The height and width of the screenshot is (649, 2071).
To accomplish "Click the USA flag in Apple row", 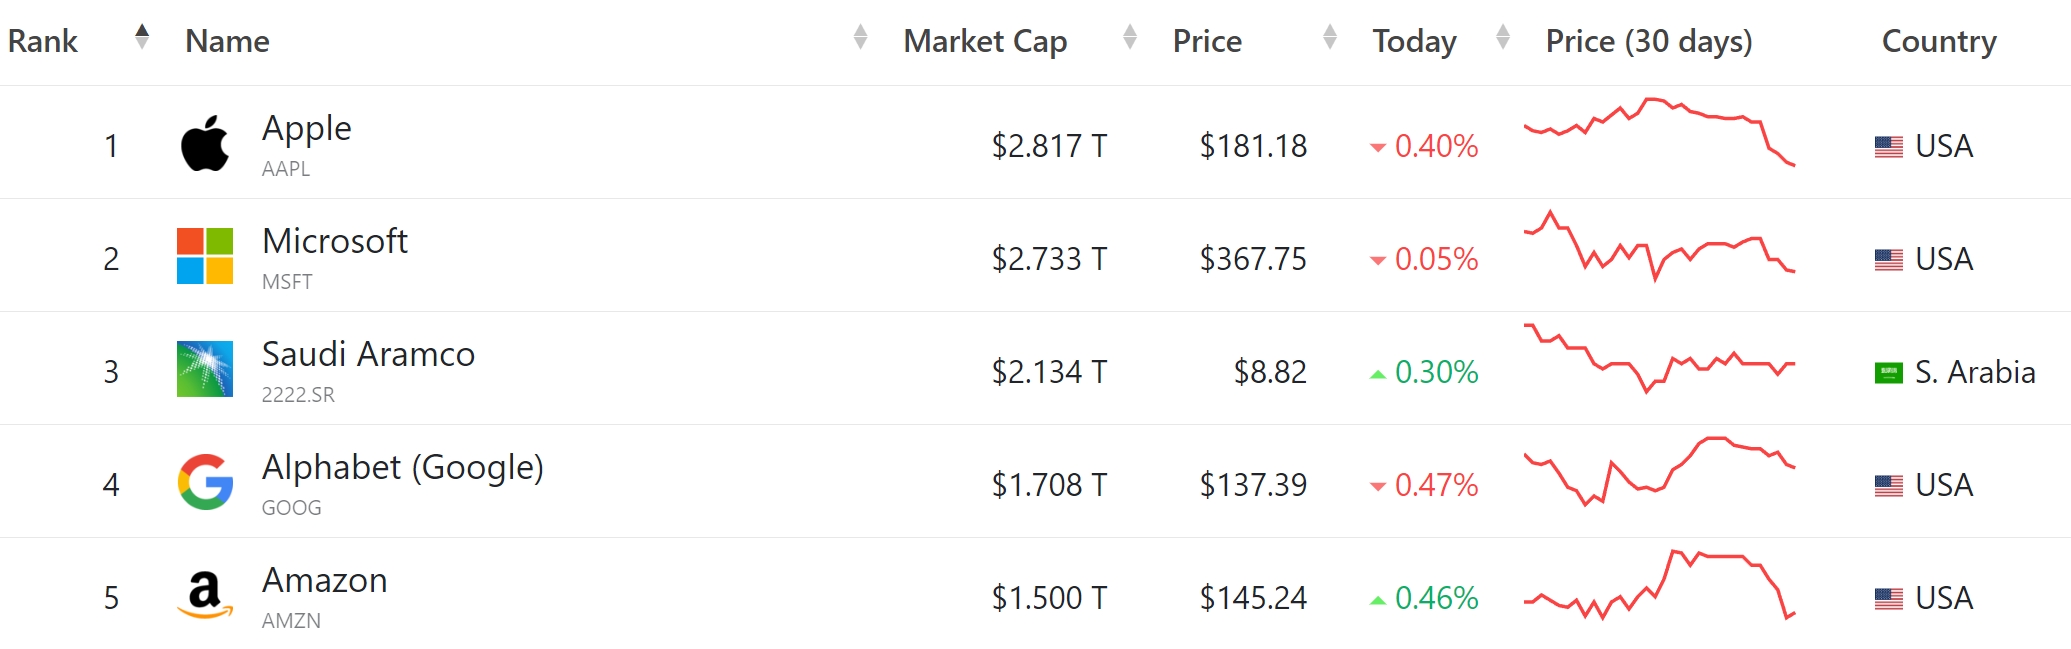I will point(1888,147).
